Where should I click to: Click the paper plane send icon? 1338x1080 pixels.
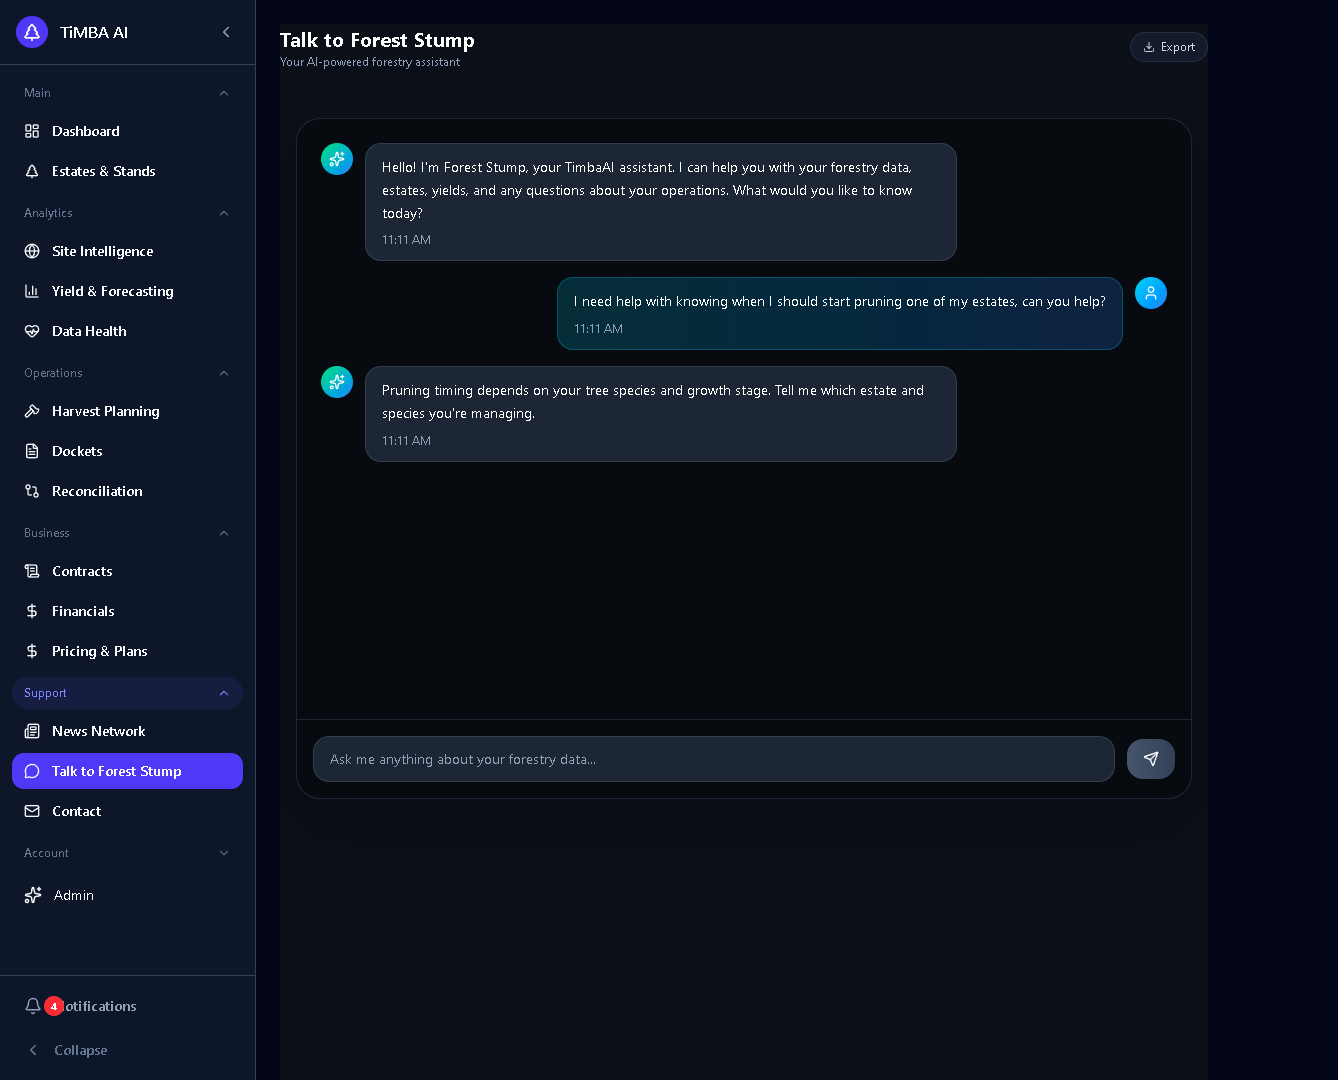(x=1150, y=759)
